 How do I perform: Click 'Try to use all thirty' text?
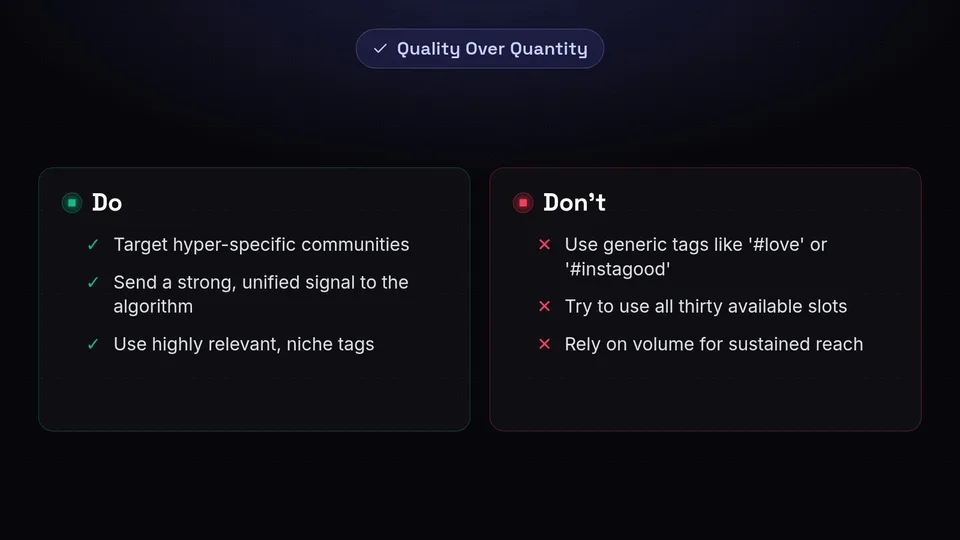point(706,306)
